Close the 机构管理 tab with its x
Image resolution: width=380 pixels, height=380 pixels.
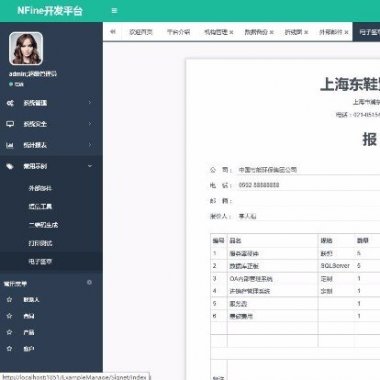(x=231, y=32)
